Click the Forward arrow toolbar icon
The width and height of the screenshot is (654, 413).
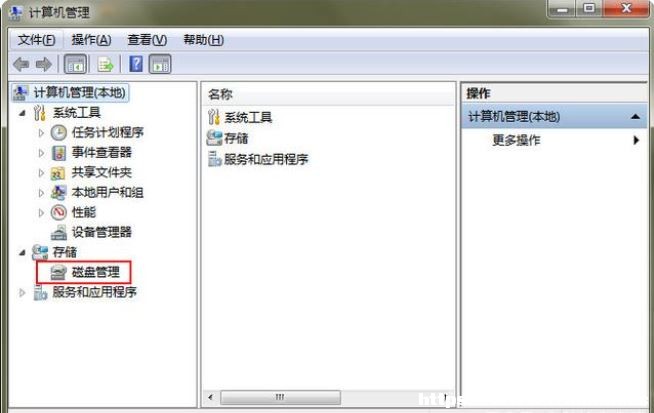[44, 64]
